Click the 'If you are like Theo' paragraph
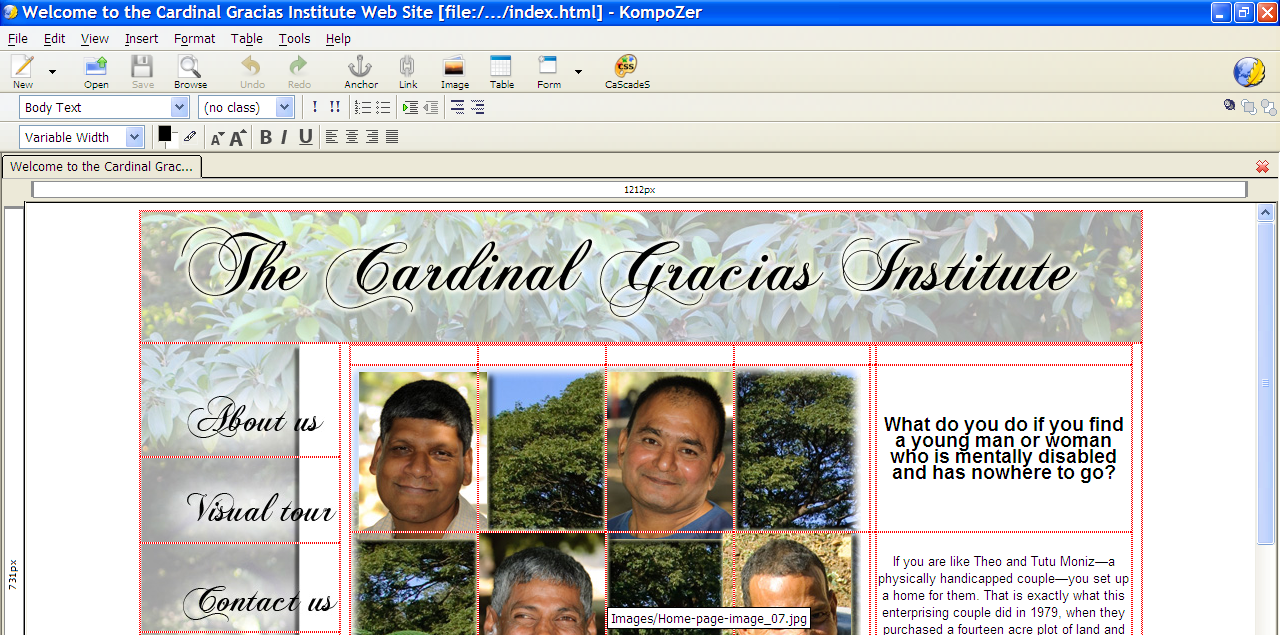 (1003, 595)
